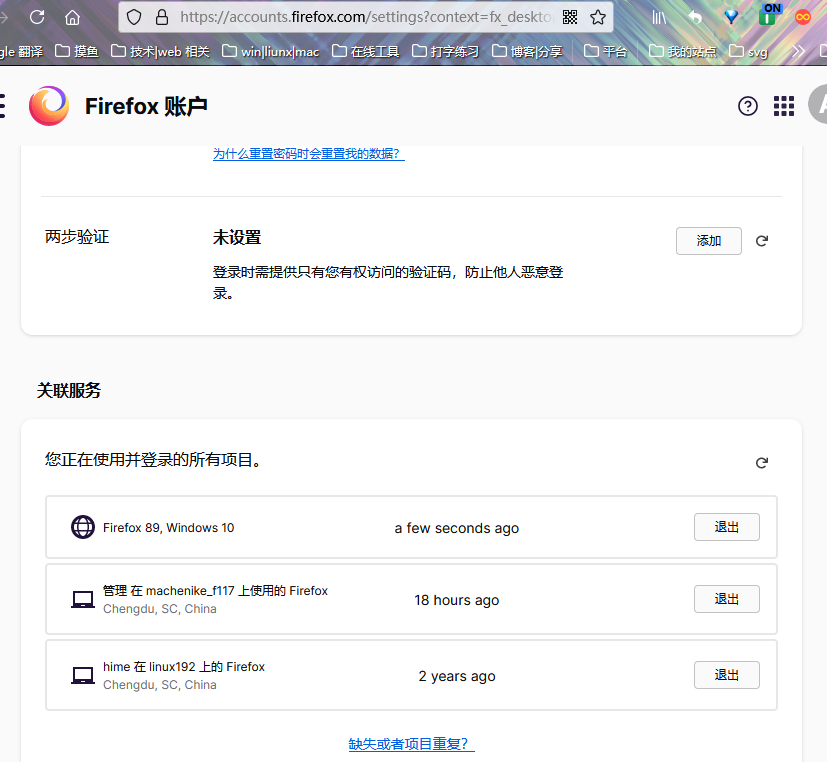Sign out the Firefox 89 Windows 10 session
The image size is (827, 762).
click(726, 527)
